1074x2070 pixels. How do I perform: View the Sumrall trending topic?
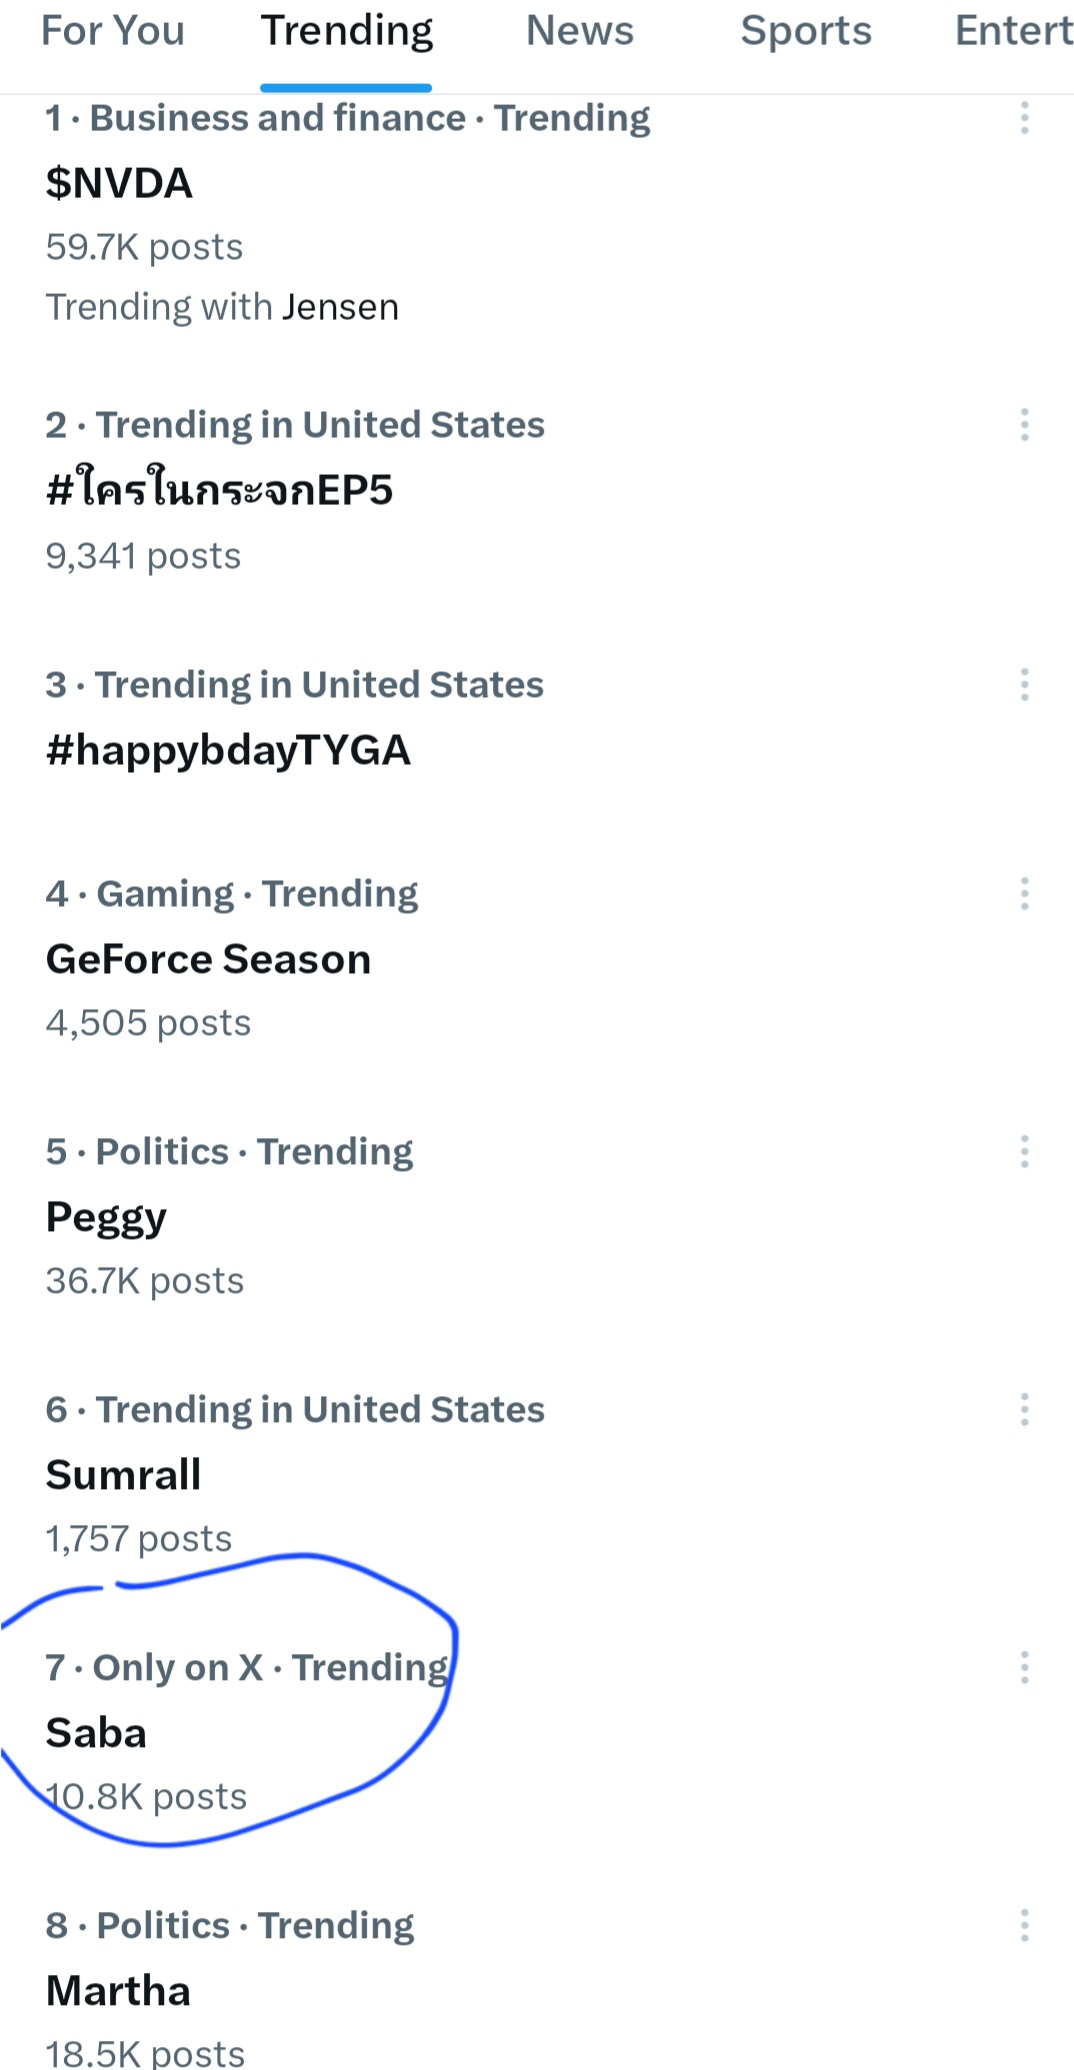(x=124, y=1475)
